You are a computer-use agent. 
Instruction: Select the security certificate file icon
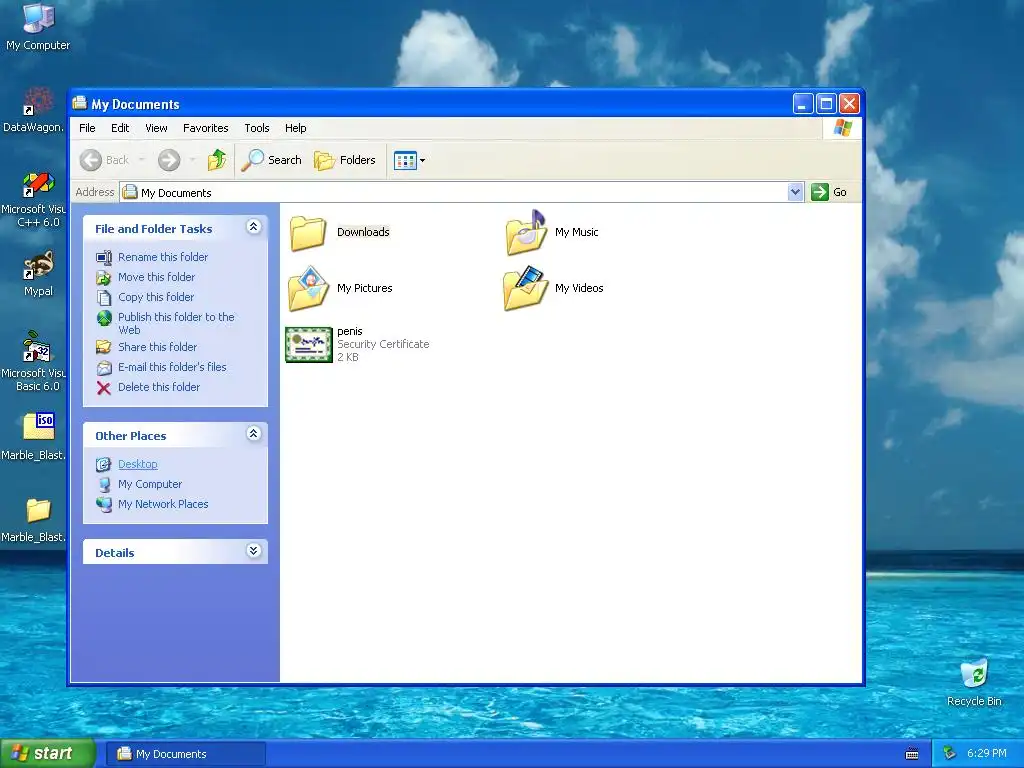309,344
